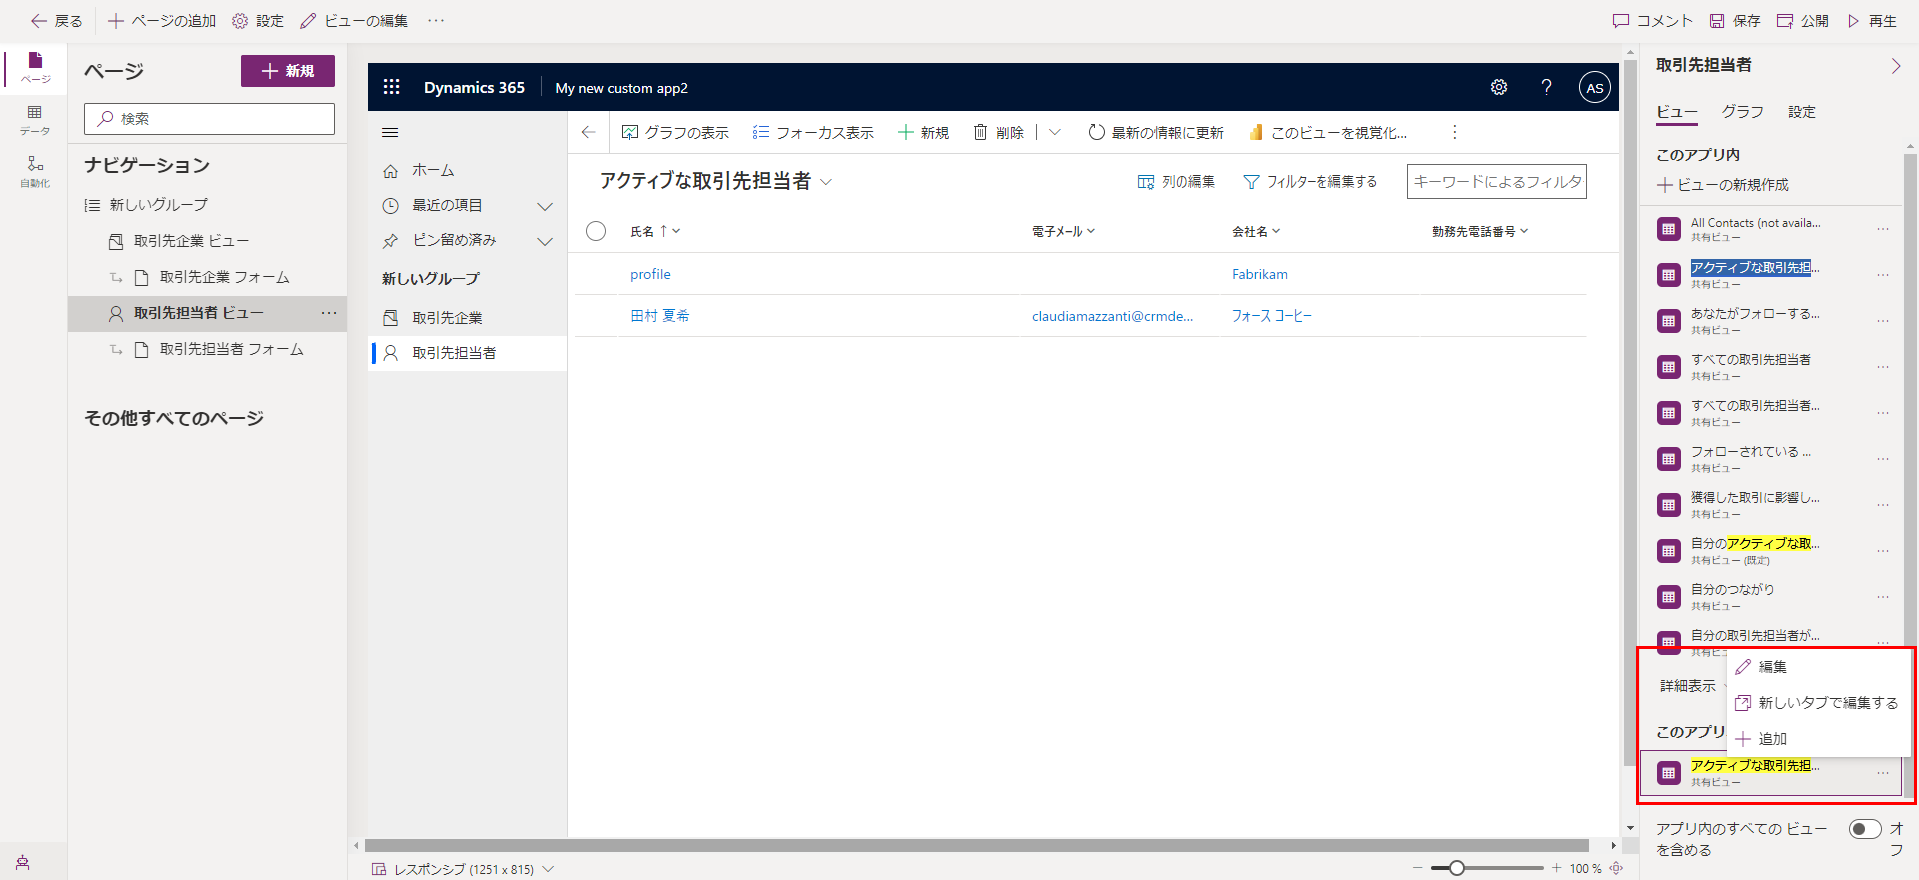The image size is (1919, 880).
Task: Select 取引先企業 in the site map
Action: pos(467,317)
